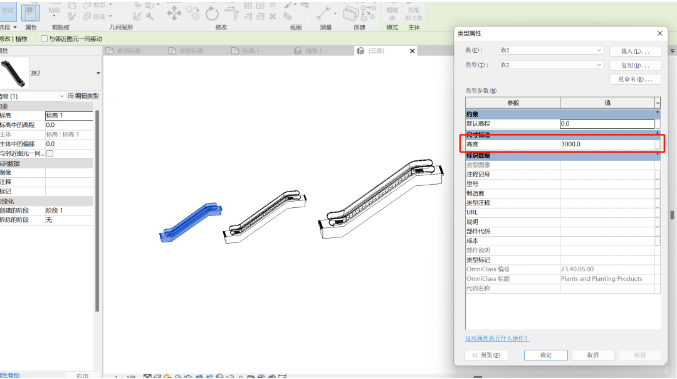
Task: Click the family preview thumbnail in Properties
Action: [13, 73]
